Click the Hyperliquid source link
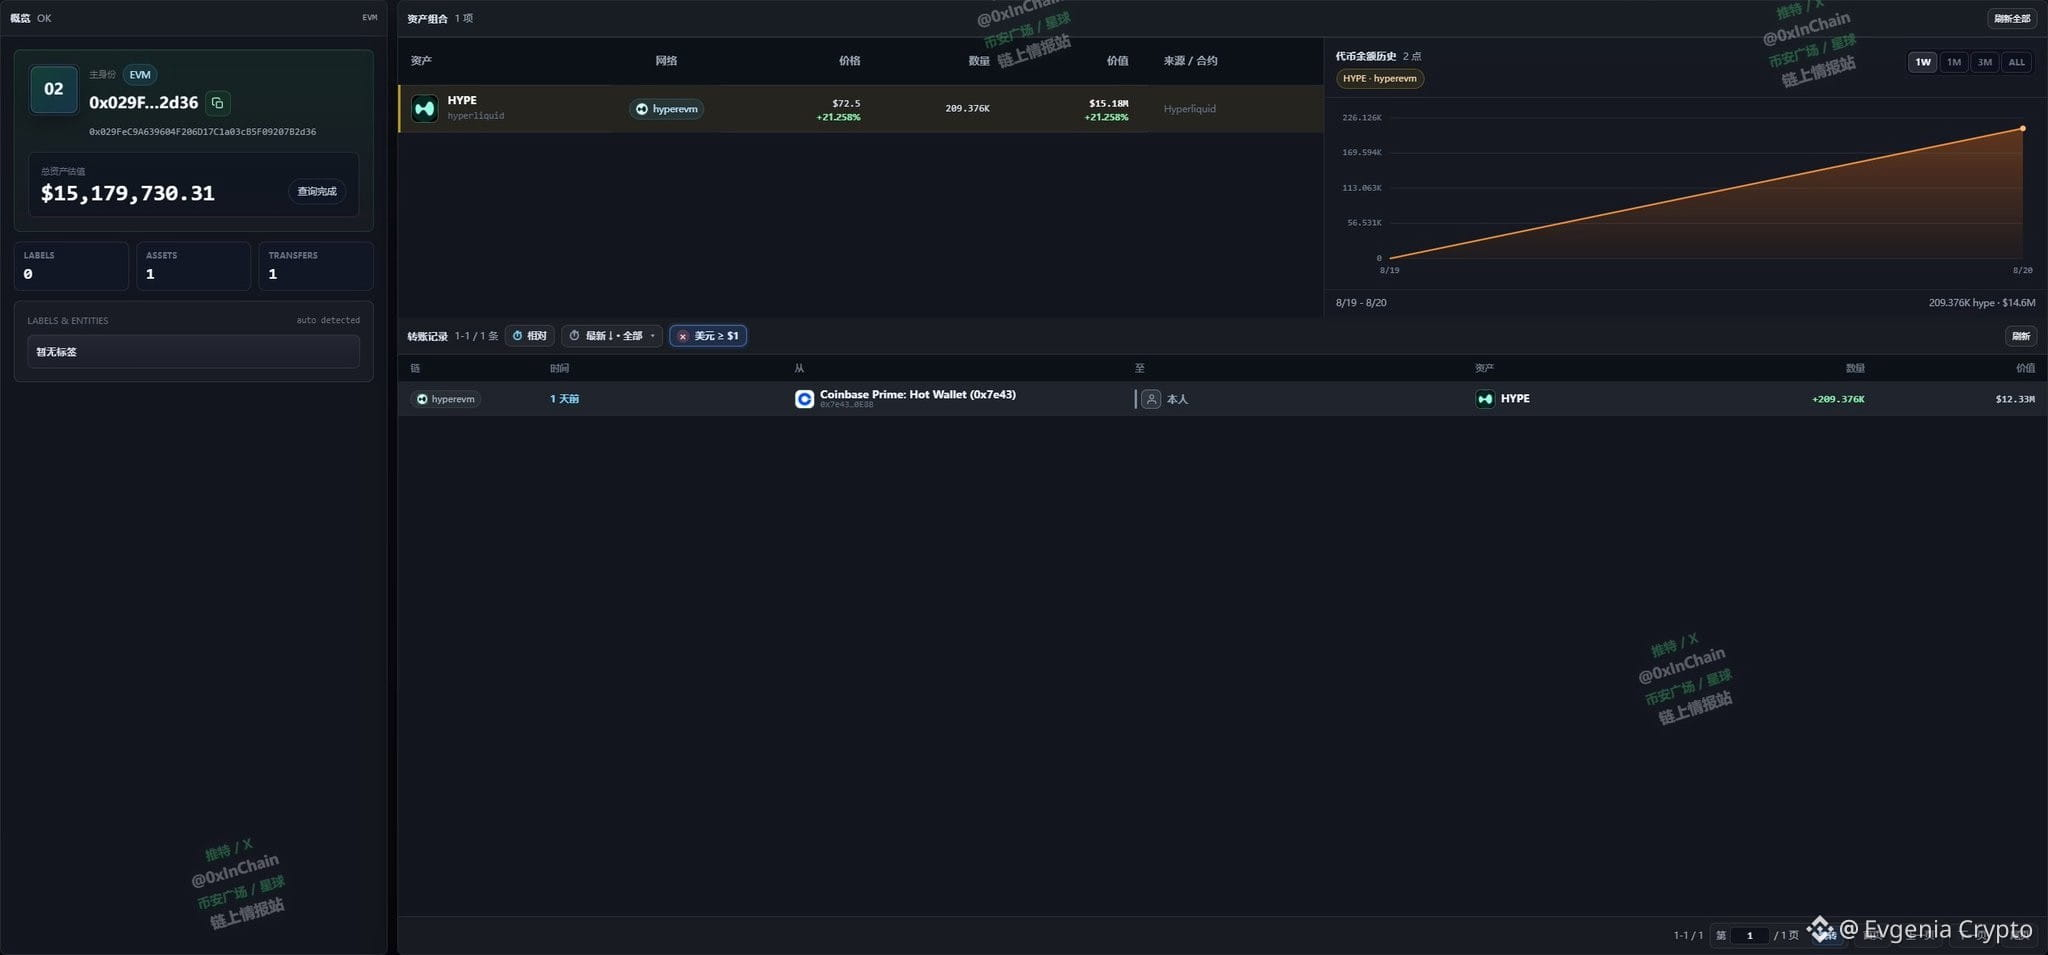Screen dimensions: 2048x955 tap(1189, 109)
